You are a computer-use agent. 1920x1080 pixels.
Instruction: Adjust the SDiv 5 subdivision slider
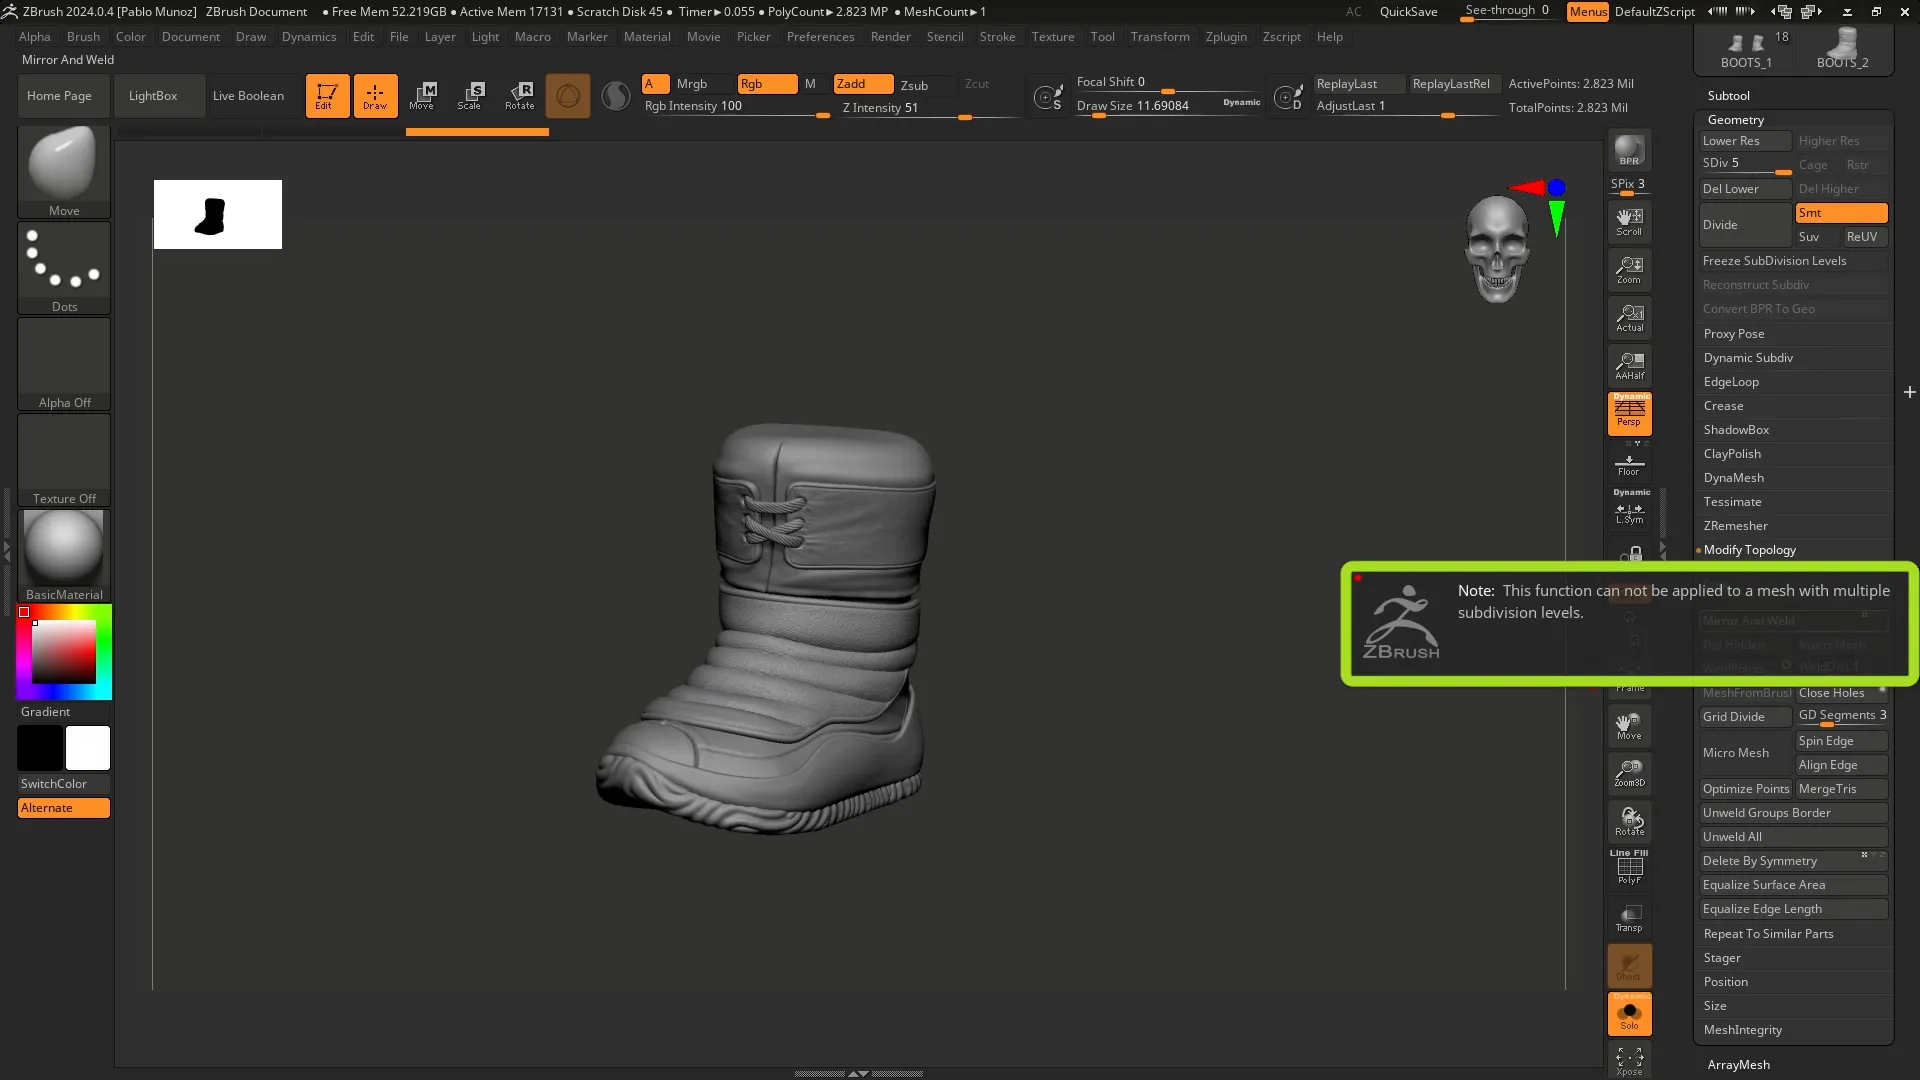pyautogui.click(x=1745, y=165)
